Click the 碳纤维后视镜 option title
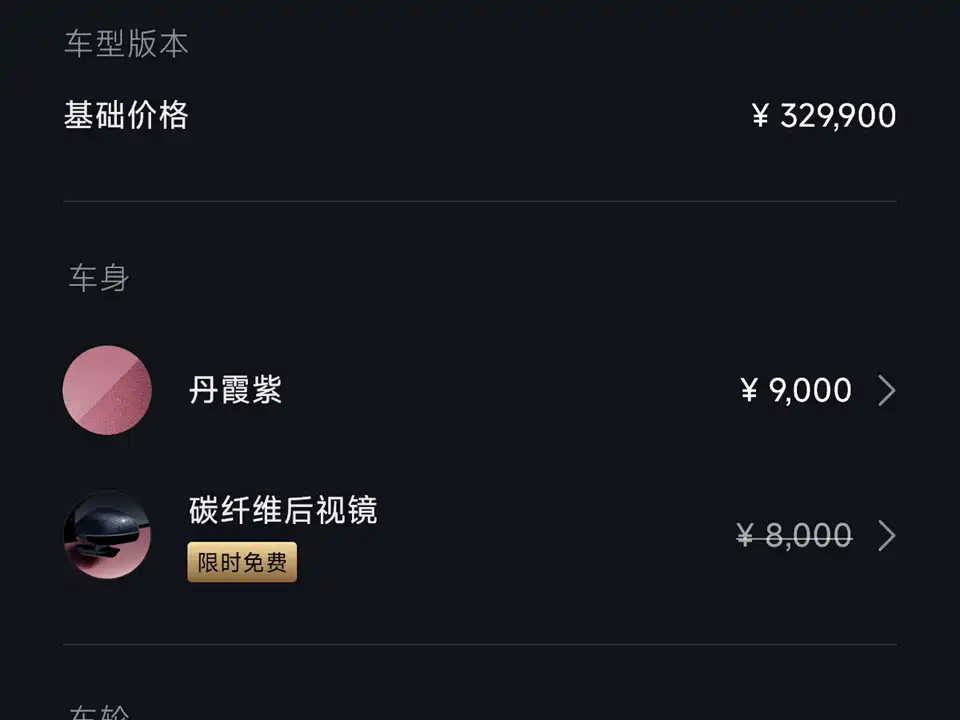960x720 pixels. point(283,511)
